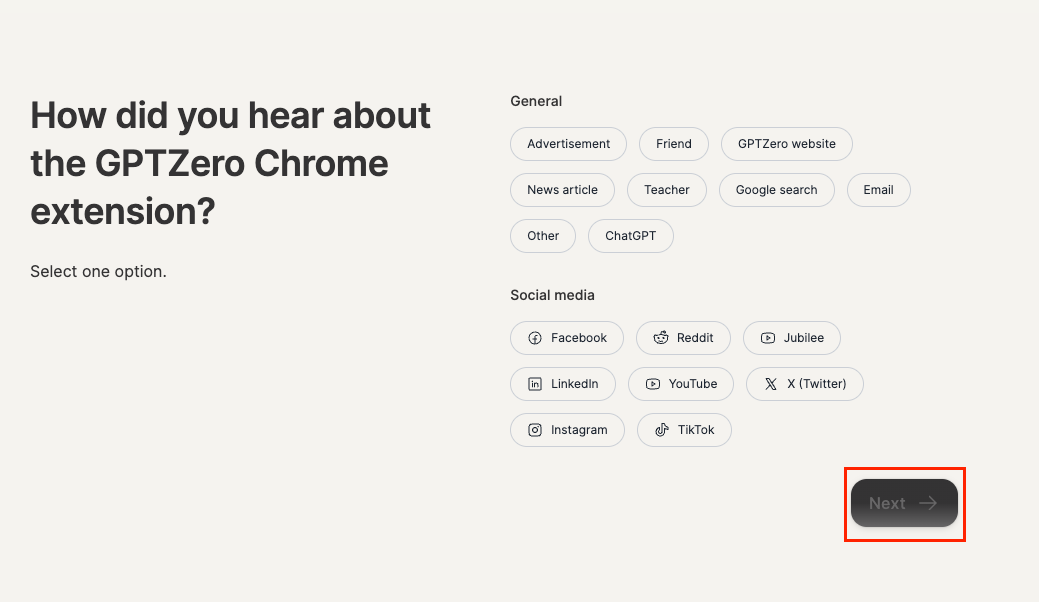Pick the News article chip

(562, 190)
